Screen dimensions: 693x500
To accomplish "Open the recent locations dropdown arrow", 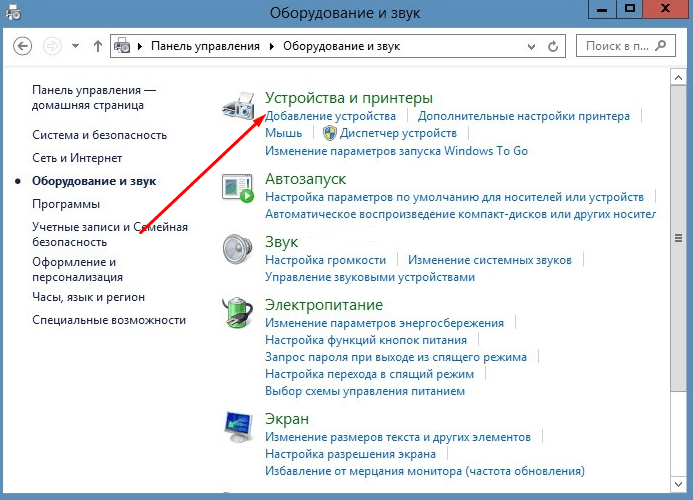I will click(x=75, y=46).
